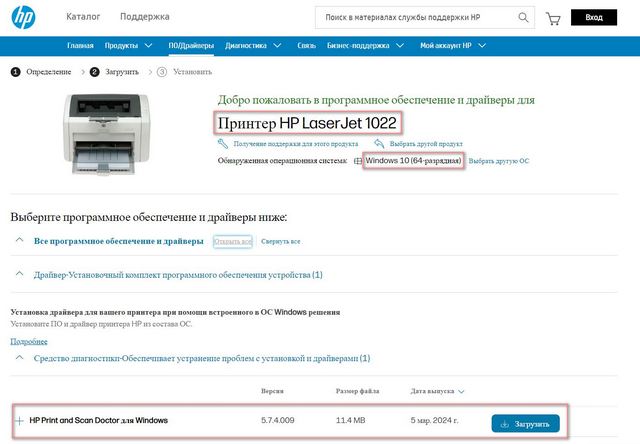The width and height of the screenshot is (640, 444).
Task: Click the Версия column header
Action: pos(272,391)
